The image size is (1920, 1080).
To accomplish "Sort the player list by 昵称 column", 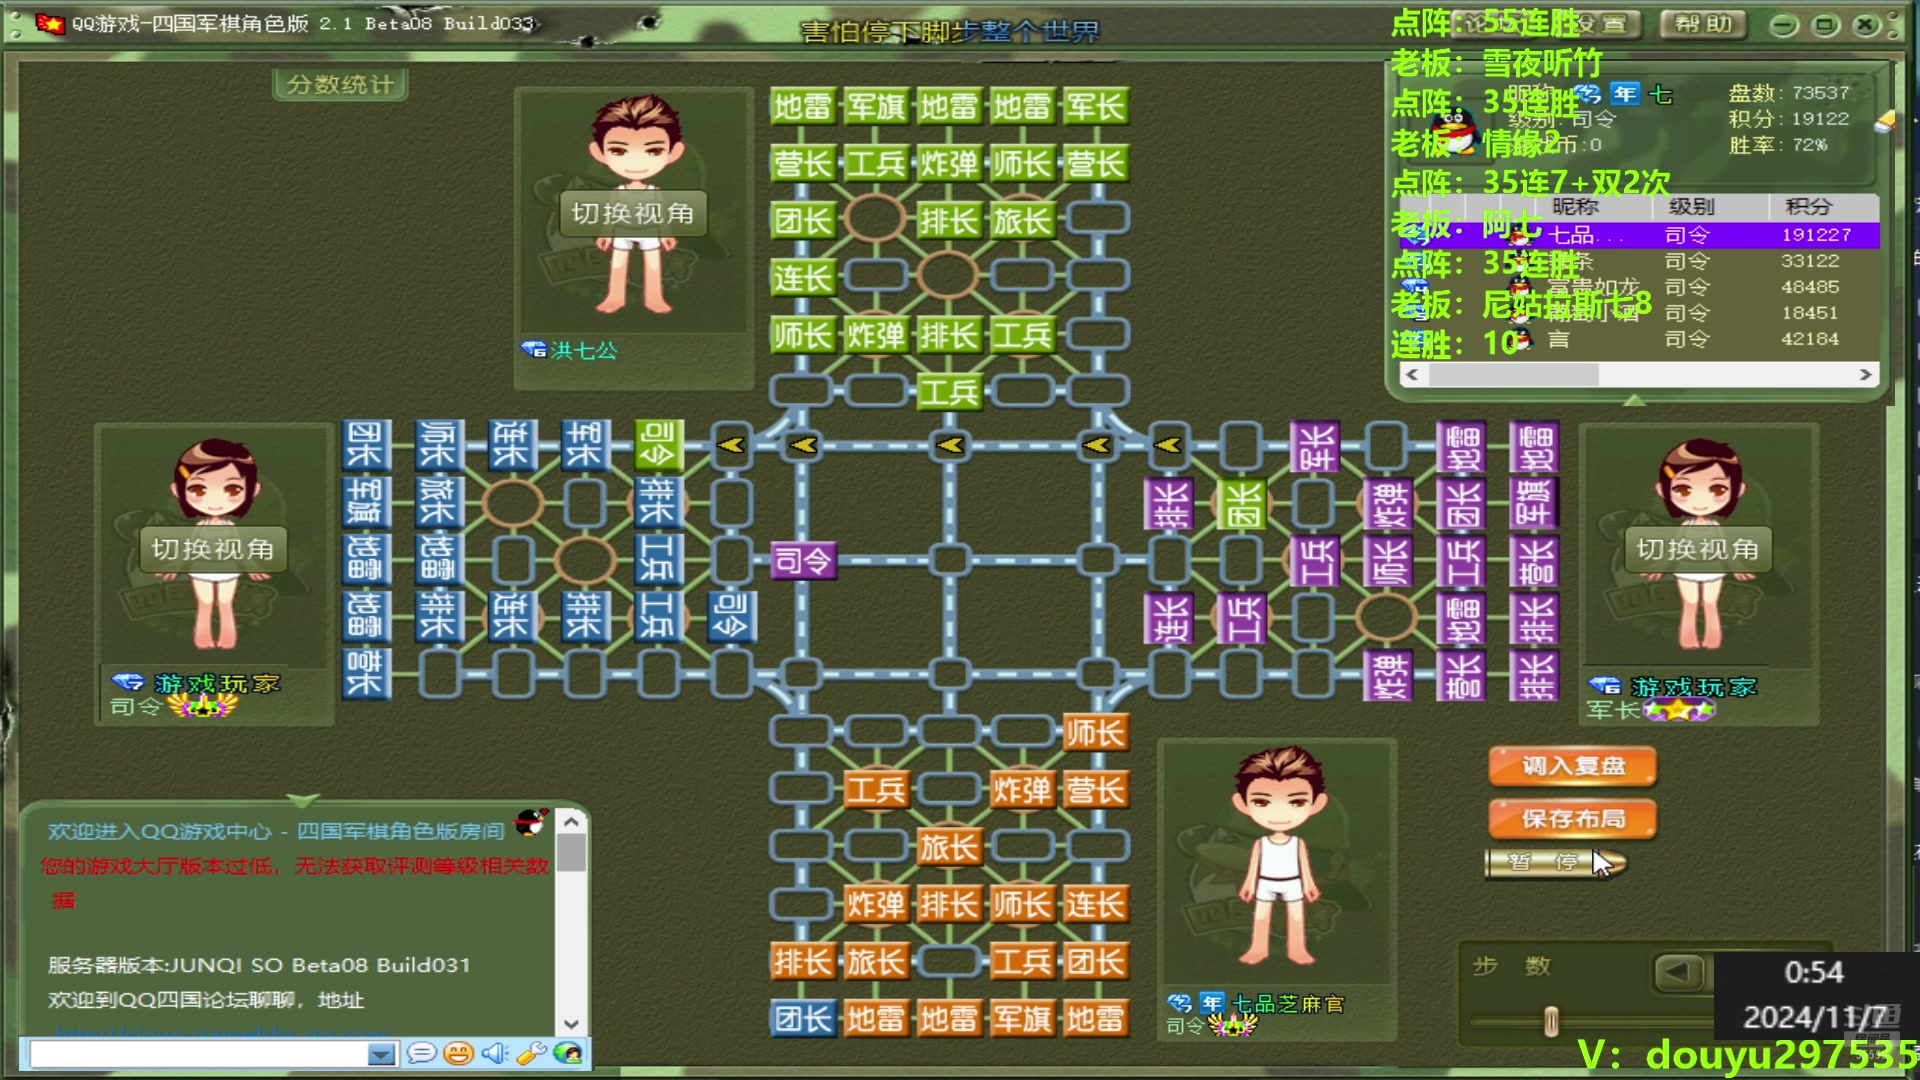I will click(x=1576, y=207).
